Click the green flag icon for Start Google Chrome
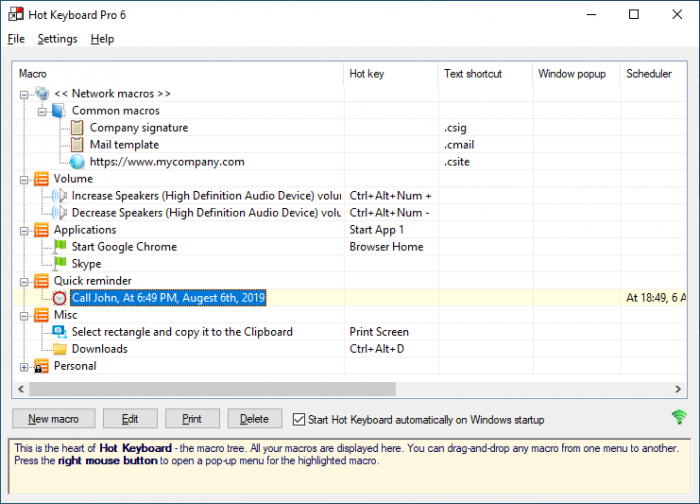 pos(60,247)
